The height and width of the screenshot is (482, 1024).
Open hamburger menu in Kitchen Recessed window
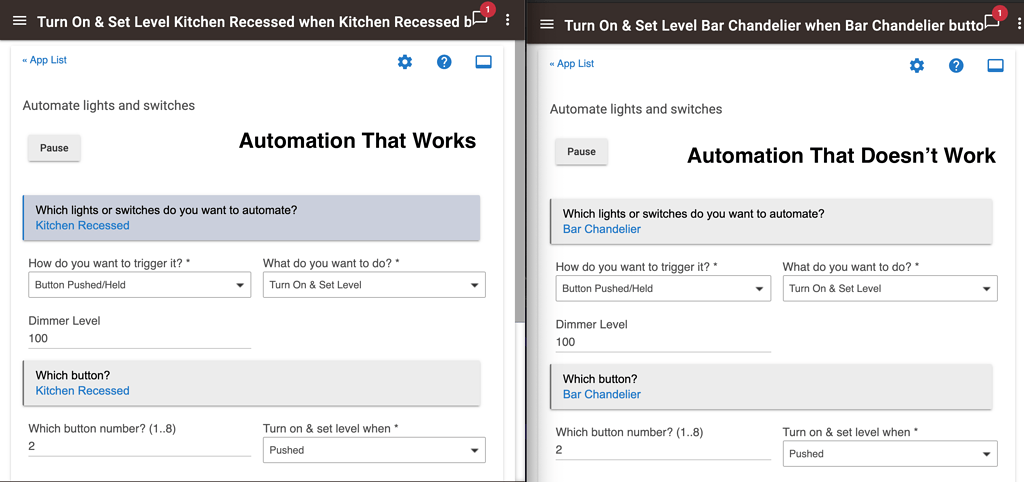coord(19,21)
